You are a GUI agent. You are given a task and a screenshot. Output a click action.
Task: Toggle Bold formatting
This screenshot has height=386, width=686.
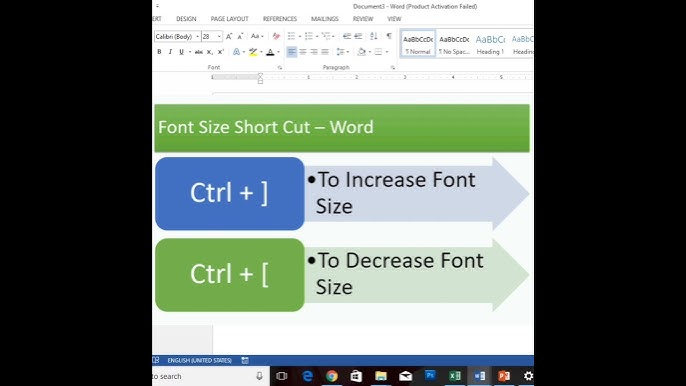click(x=159, y=52)
